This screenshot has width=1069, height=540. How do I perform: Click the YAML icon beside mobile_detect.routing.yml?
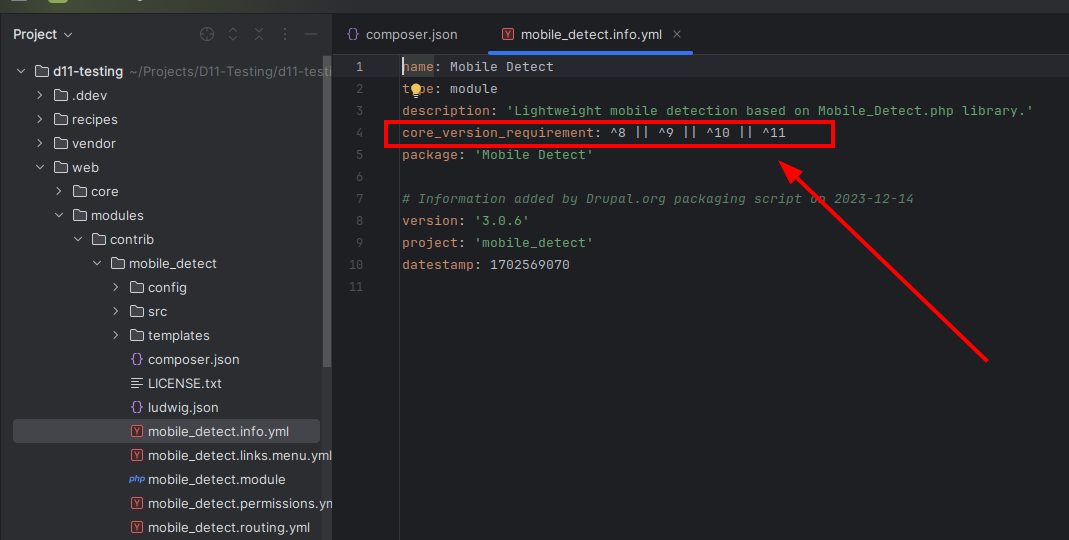pyautogui.click(x=137, y=527)
